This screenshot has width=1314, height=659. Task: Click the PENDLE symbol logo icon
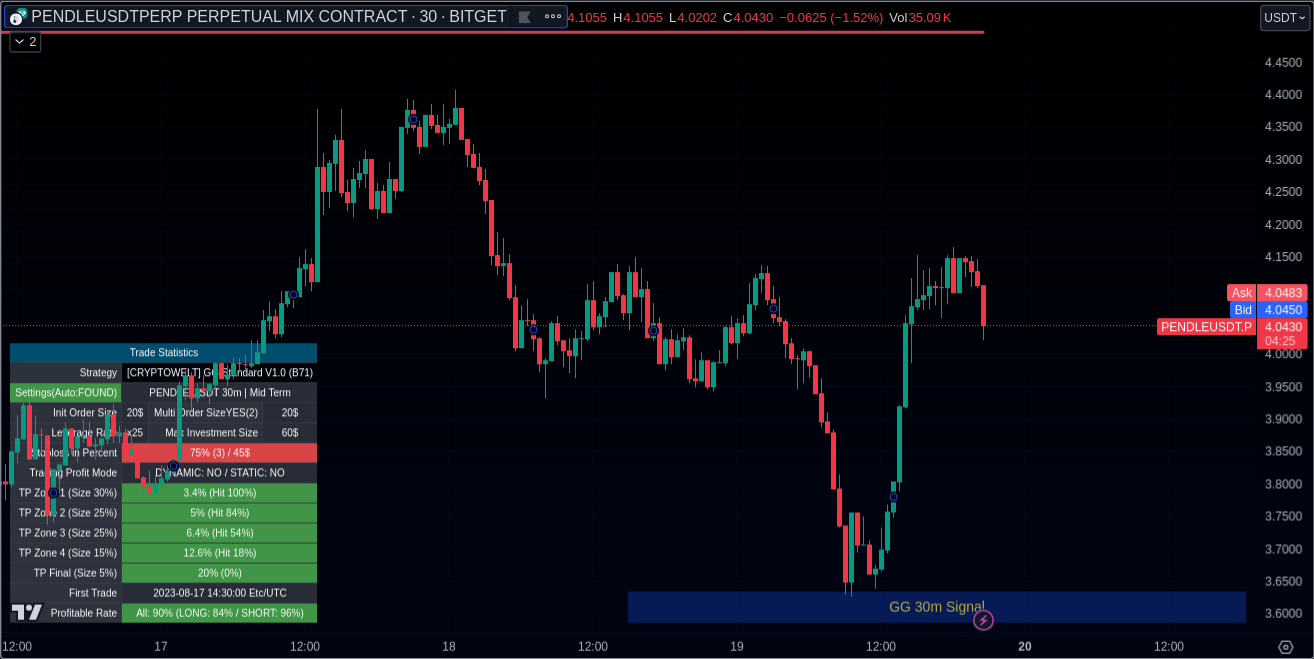pyautogui.click(x=17, y=17)
